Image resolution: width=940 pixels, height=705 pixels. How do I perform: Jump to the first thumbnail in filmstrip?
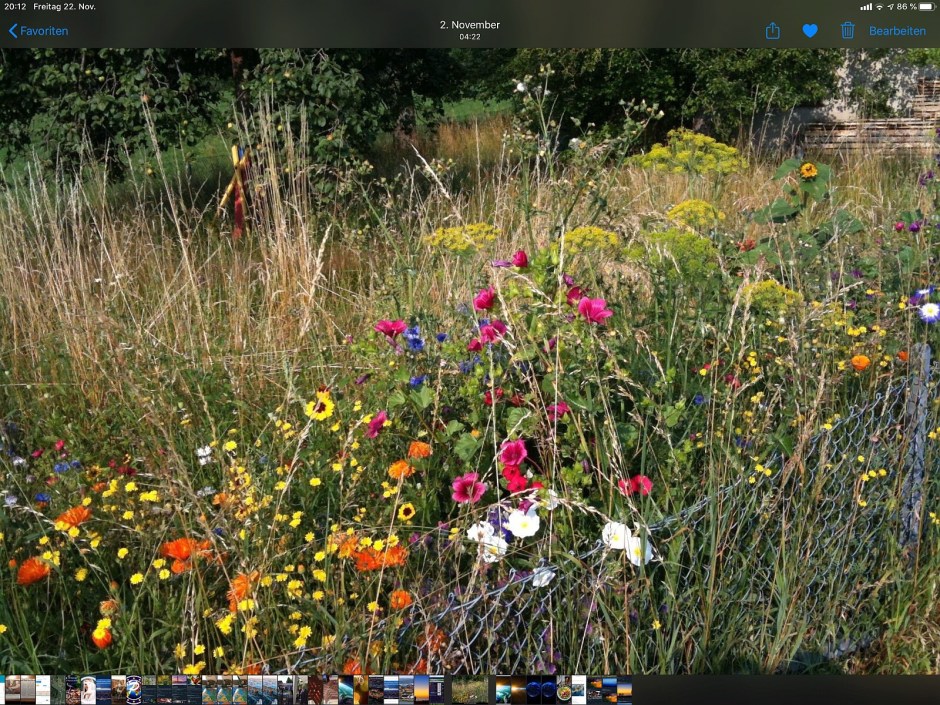click(x=5, y=690)
